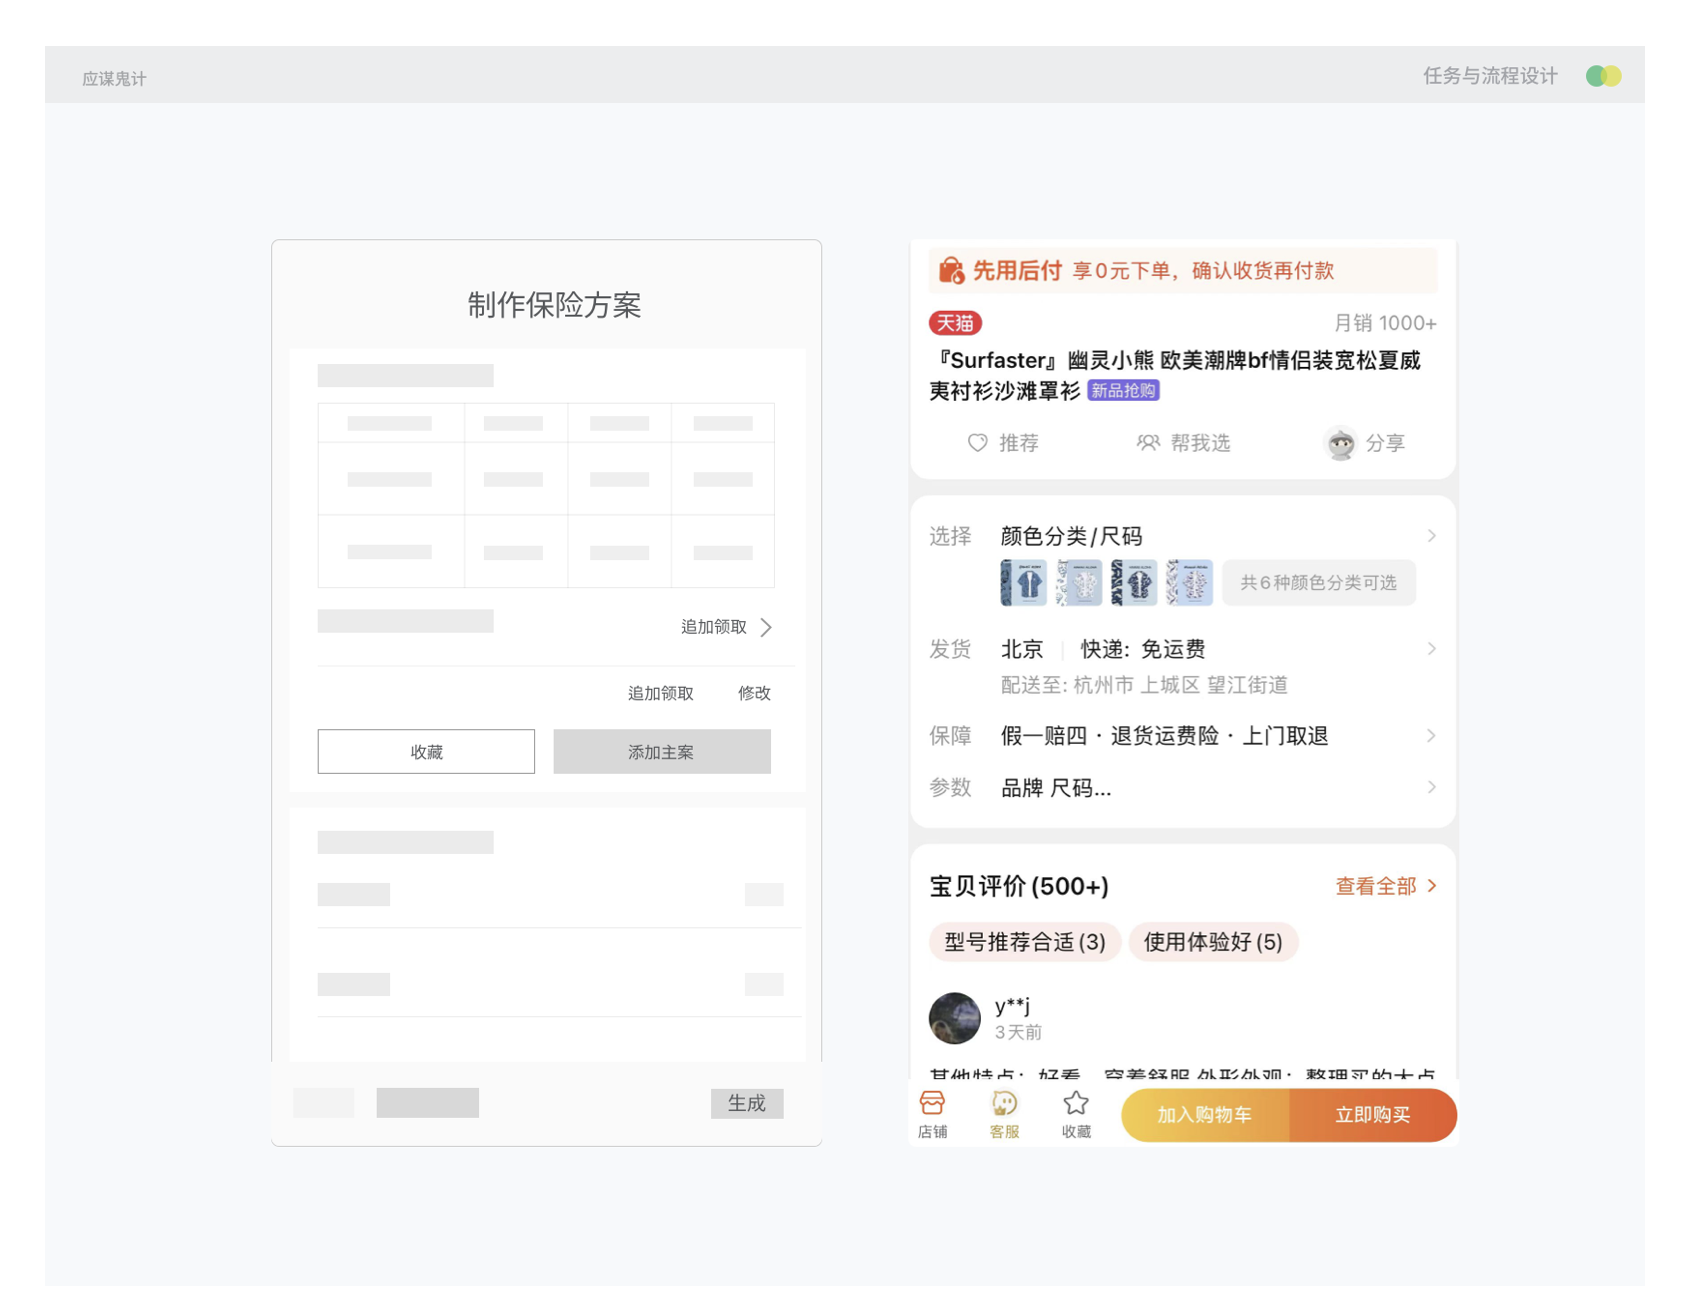Tap the 客服 customer service icon
Screen dimensions: 1696x1310
(1004, 1104)
